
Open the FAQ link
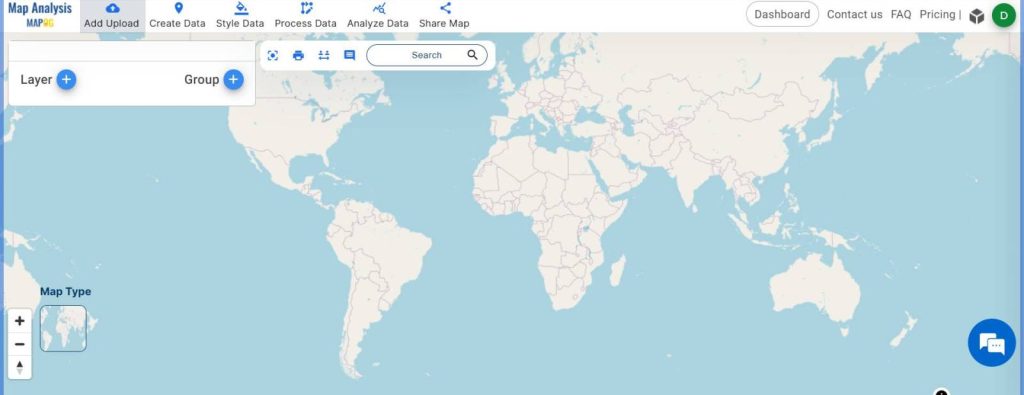click(901, 14)
